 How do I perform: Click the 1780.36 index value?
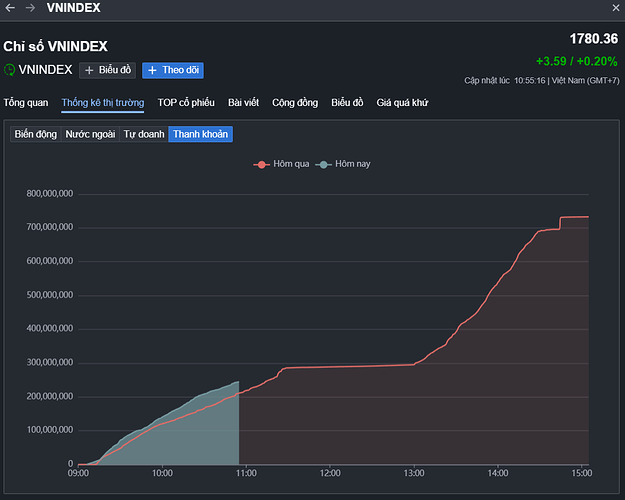[x=594, y=39]
